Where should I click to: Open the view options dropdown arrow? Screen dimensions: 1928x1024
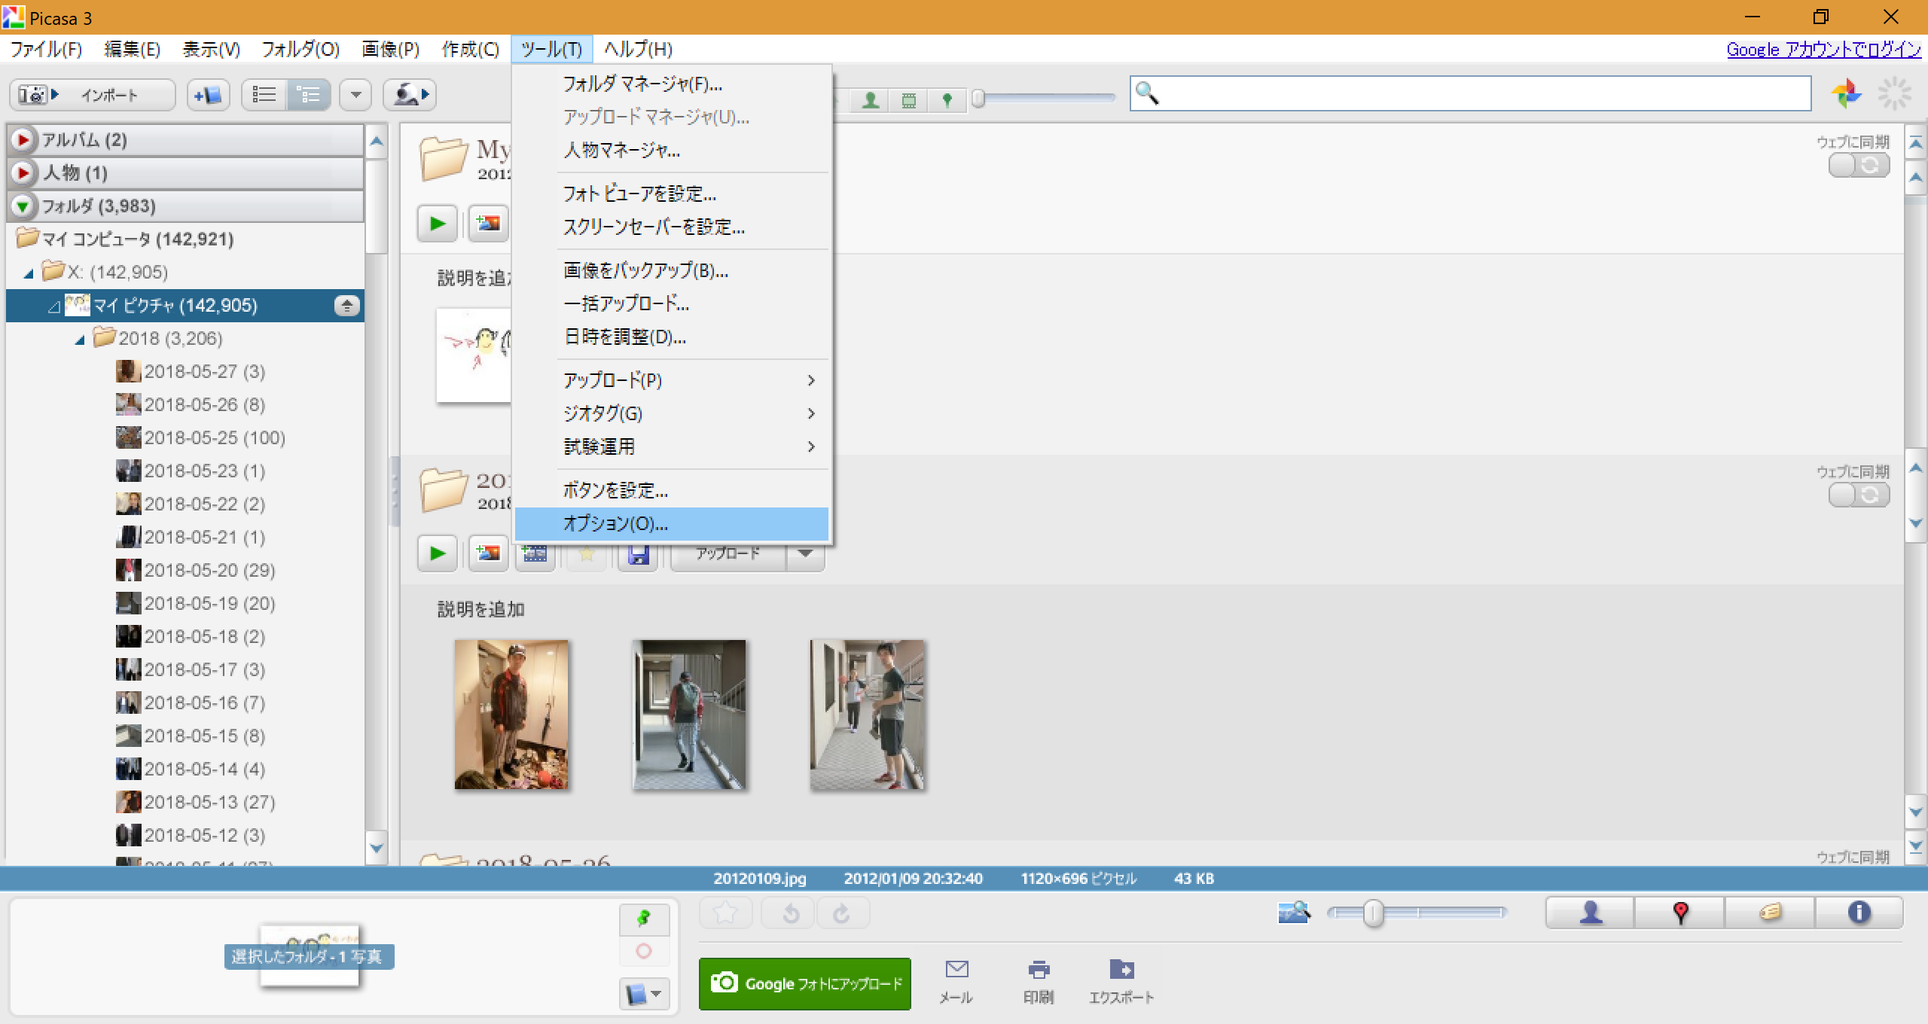click(355, 95)
